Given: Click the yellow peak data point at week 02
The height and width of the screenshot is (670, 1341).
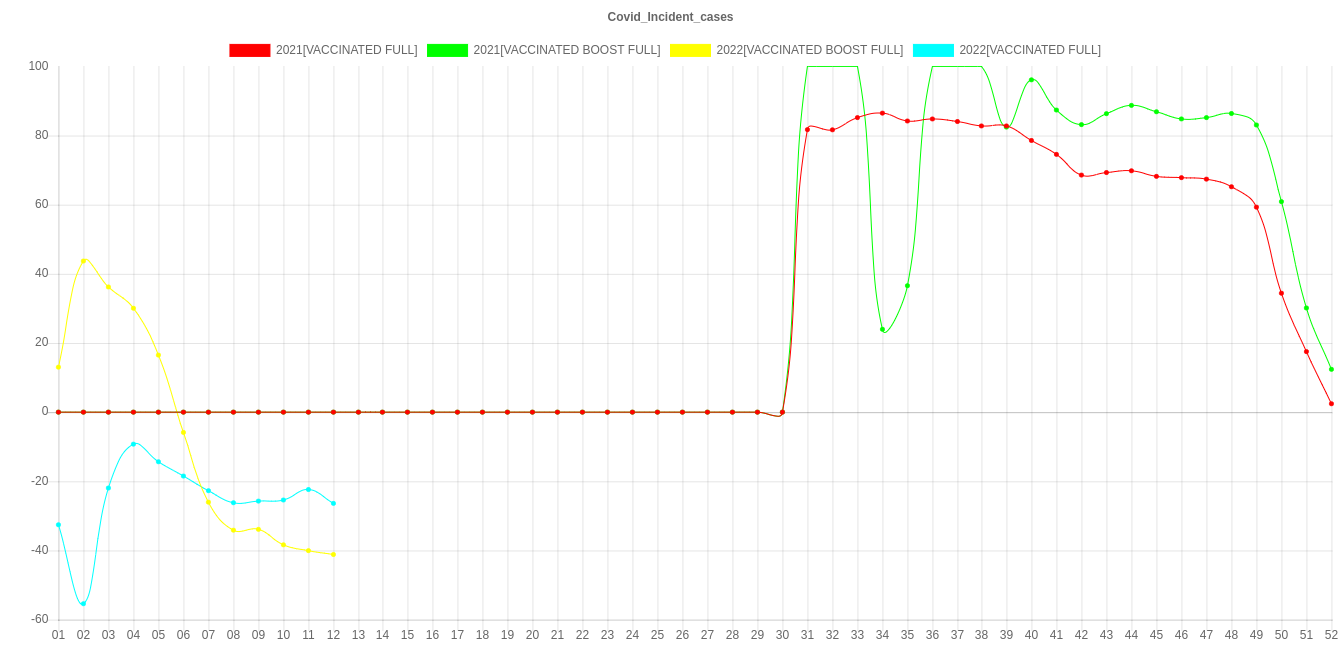Looking at the screenshot, I should click(83, 261).
